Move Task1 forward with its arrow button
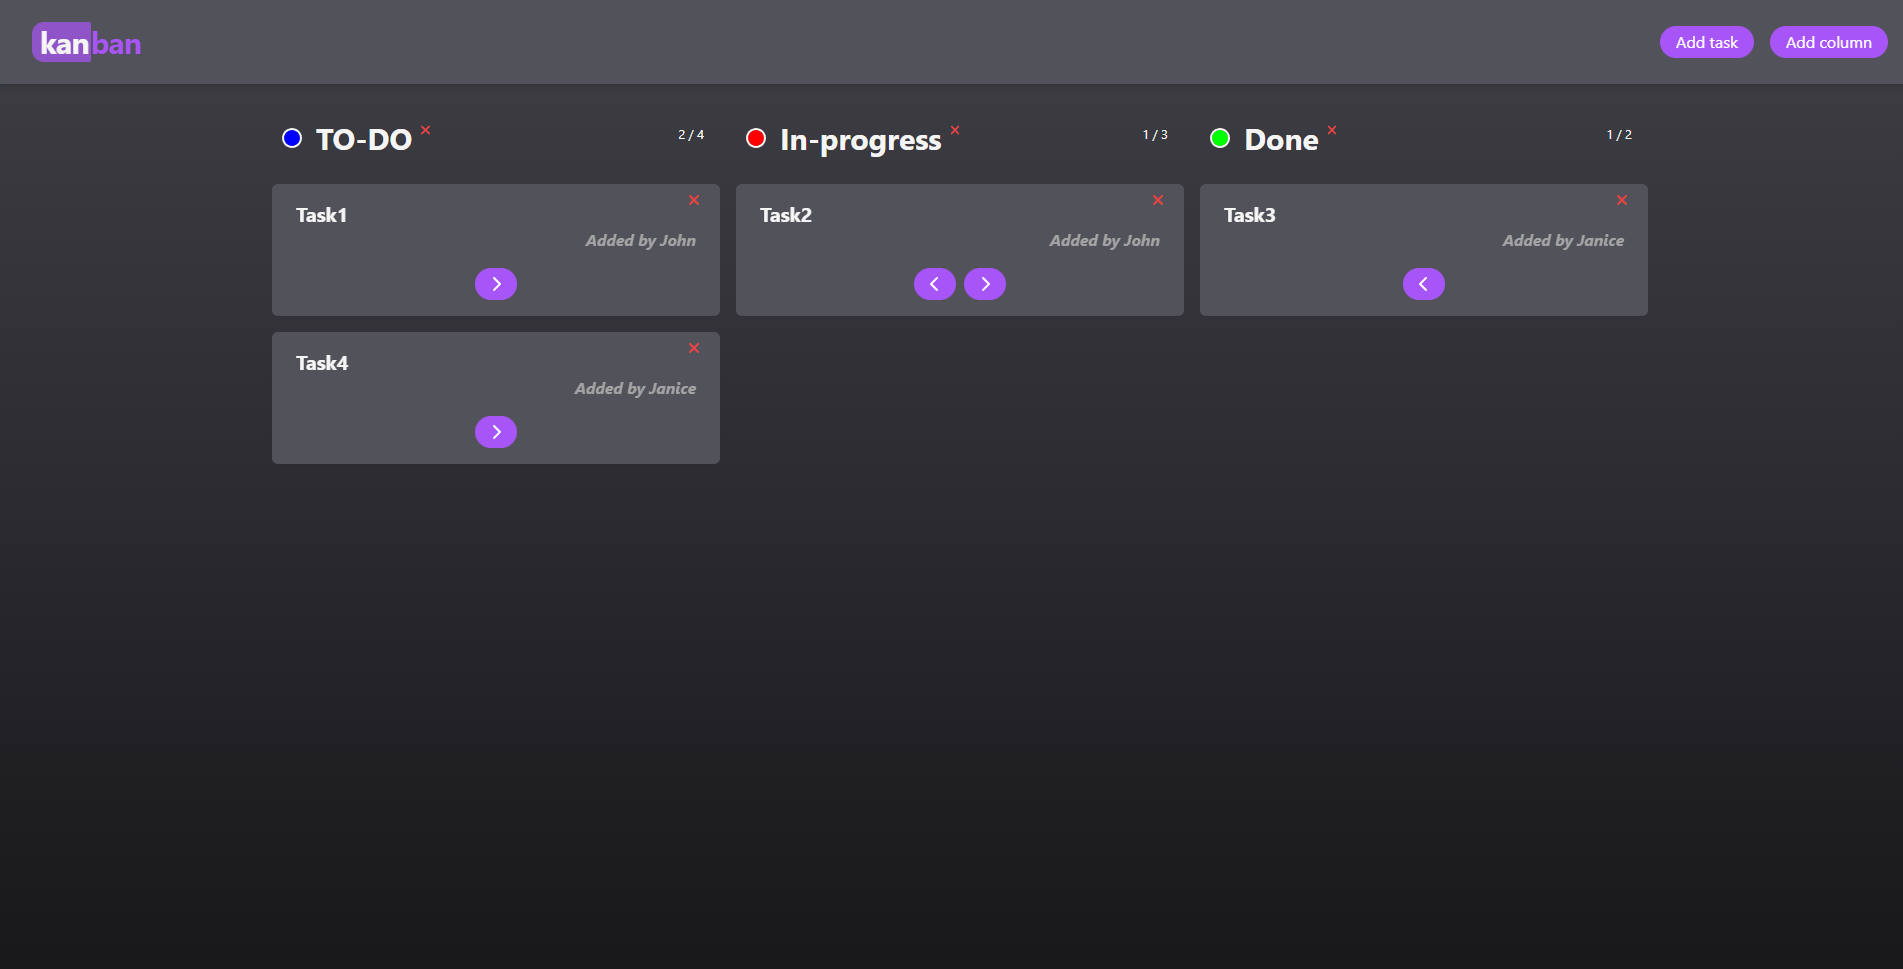This screenshot has height=969, width=1903. [x=495, y=283]
